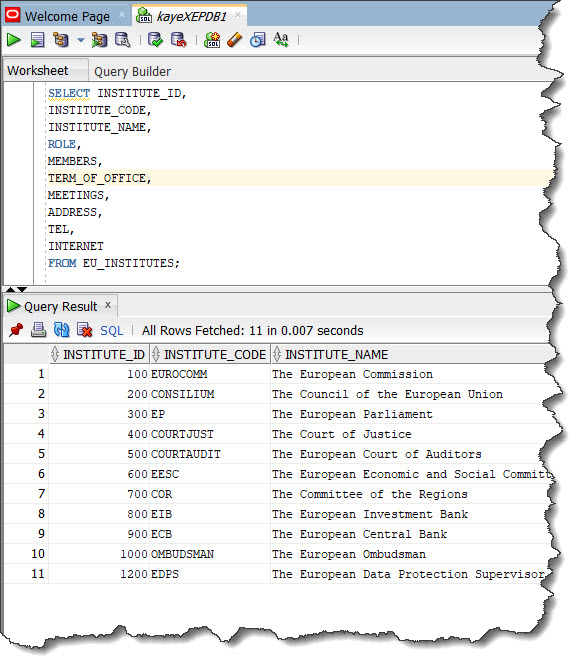Click the ROLE keyword in the editor

point(62,144)
